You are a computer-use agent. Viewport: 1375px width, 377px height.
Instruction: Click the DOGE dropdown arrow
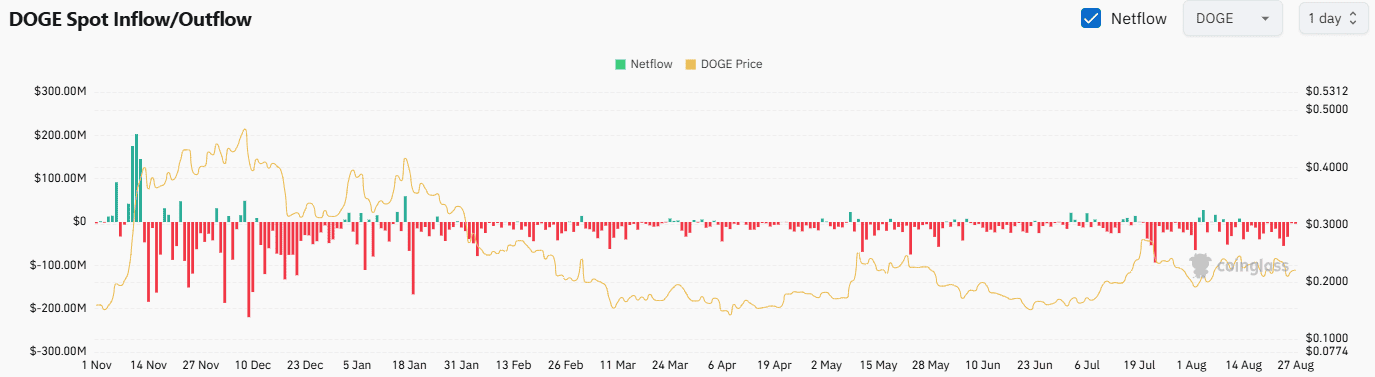(1265, 19)
